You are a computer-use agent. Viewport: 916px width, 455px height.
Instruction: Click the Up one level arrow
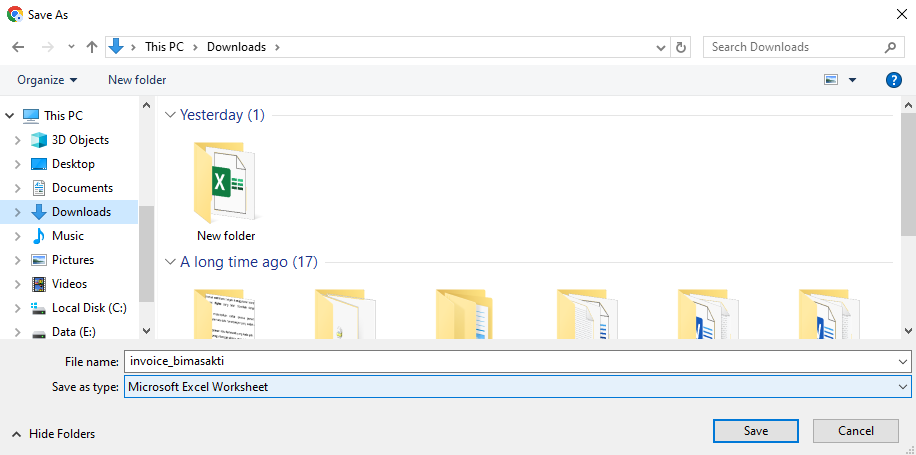[x=92, y=47]
